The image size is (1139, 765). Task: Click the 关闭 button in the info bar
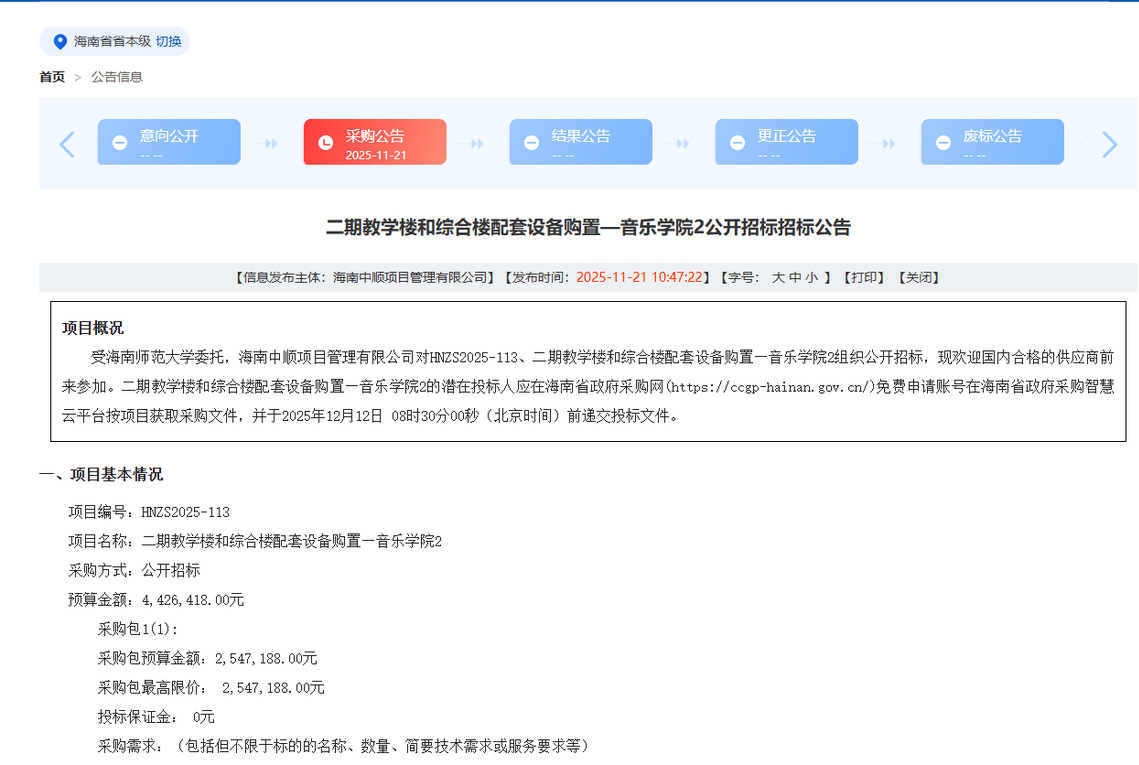click(918, 278)
